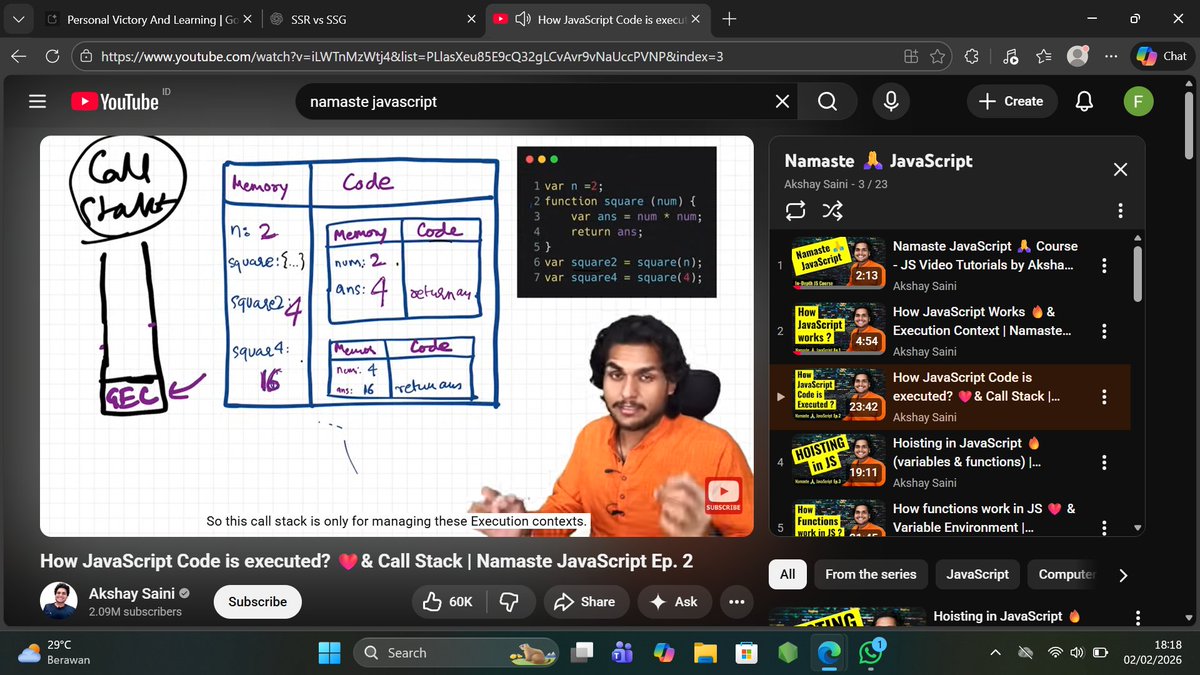Select the From the series chip
The image size is (1200, 675).
tap(871, 574)
